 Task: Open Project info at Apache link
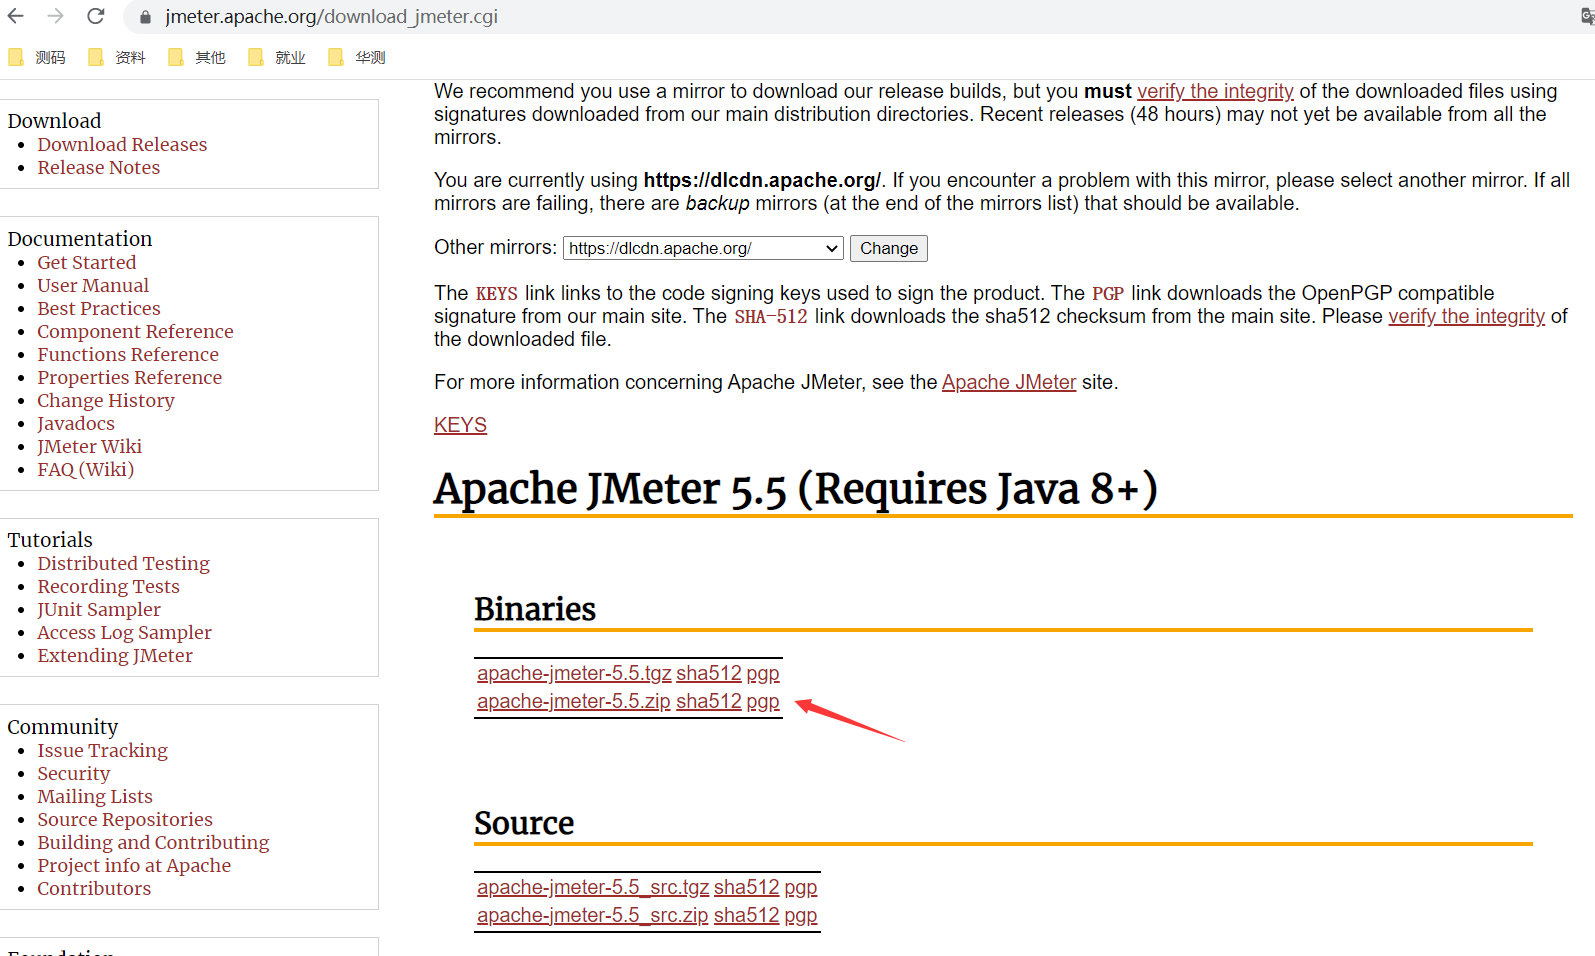coord(134,865)
